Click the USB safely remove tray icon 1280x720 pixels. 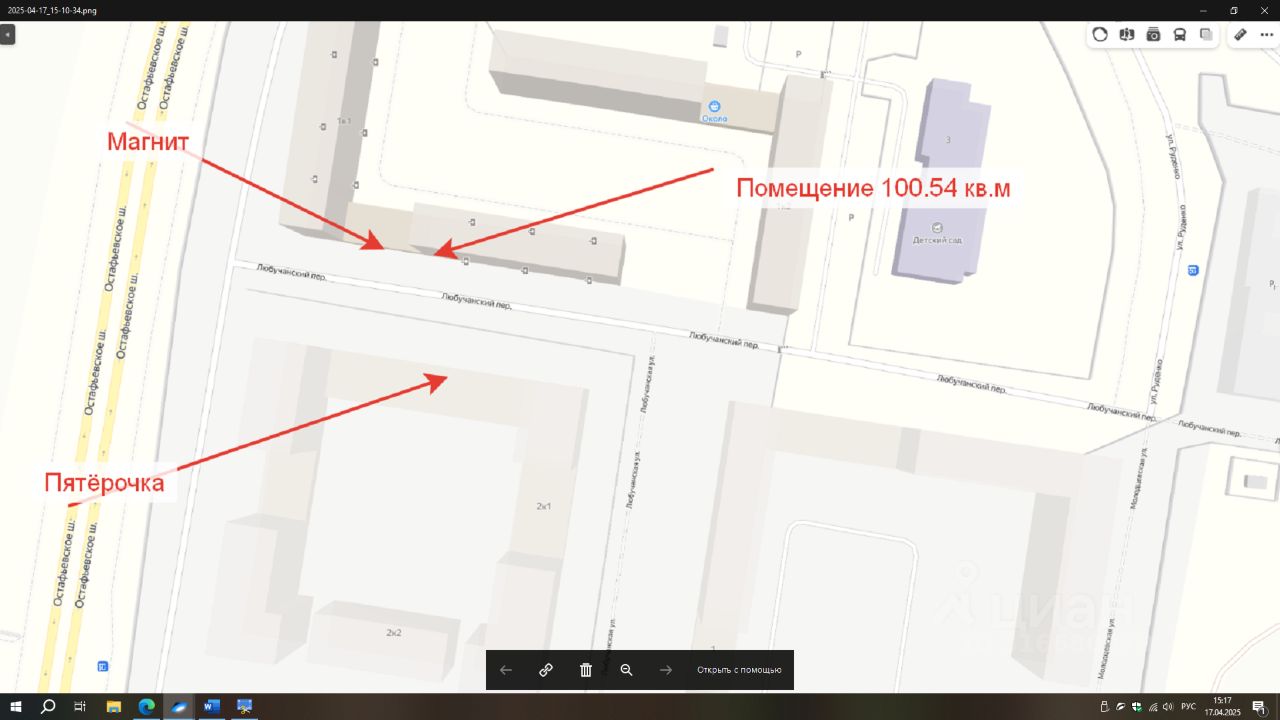tap(1104, 707)
